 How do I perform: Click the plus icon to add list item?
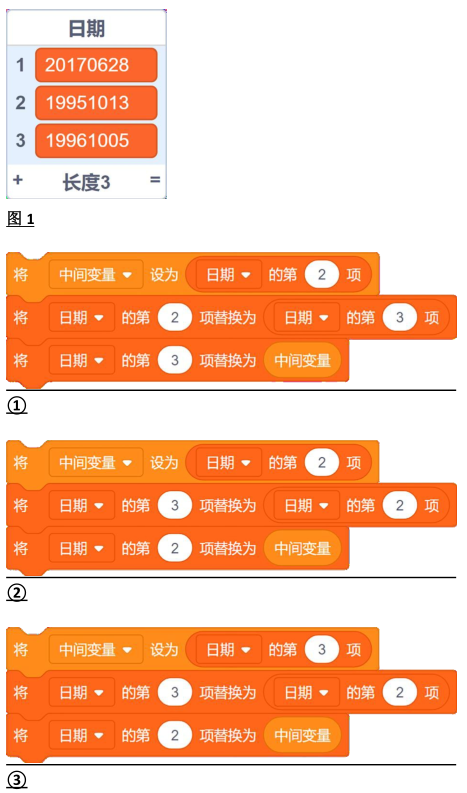(18, 180)
